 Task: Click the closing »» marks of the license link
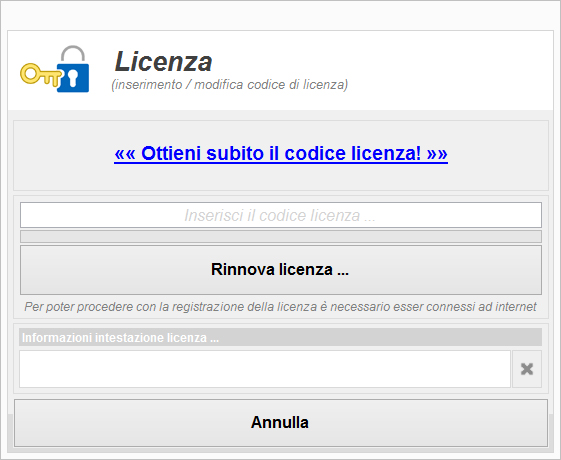pos(437,154)
